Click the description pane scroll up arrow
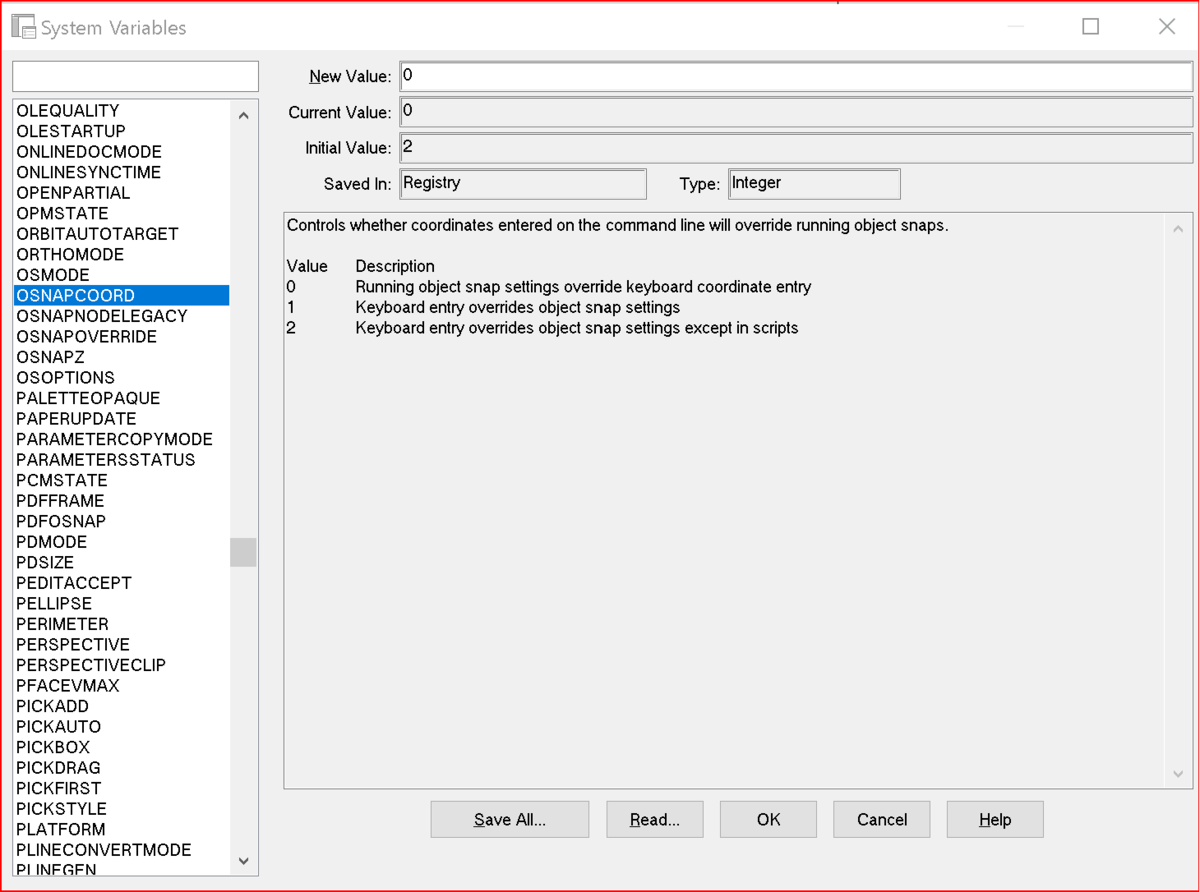The height and width of the screenshot is (892, 1200). pyautogui.click(x=1179, y=228)
